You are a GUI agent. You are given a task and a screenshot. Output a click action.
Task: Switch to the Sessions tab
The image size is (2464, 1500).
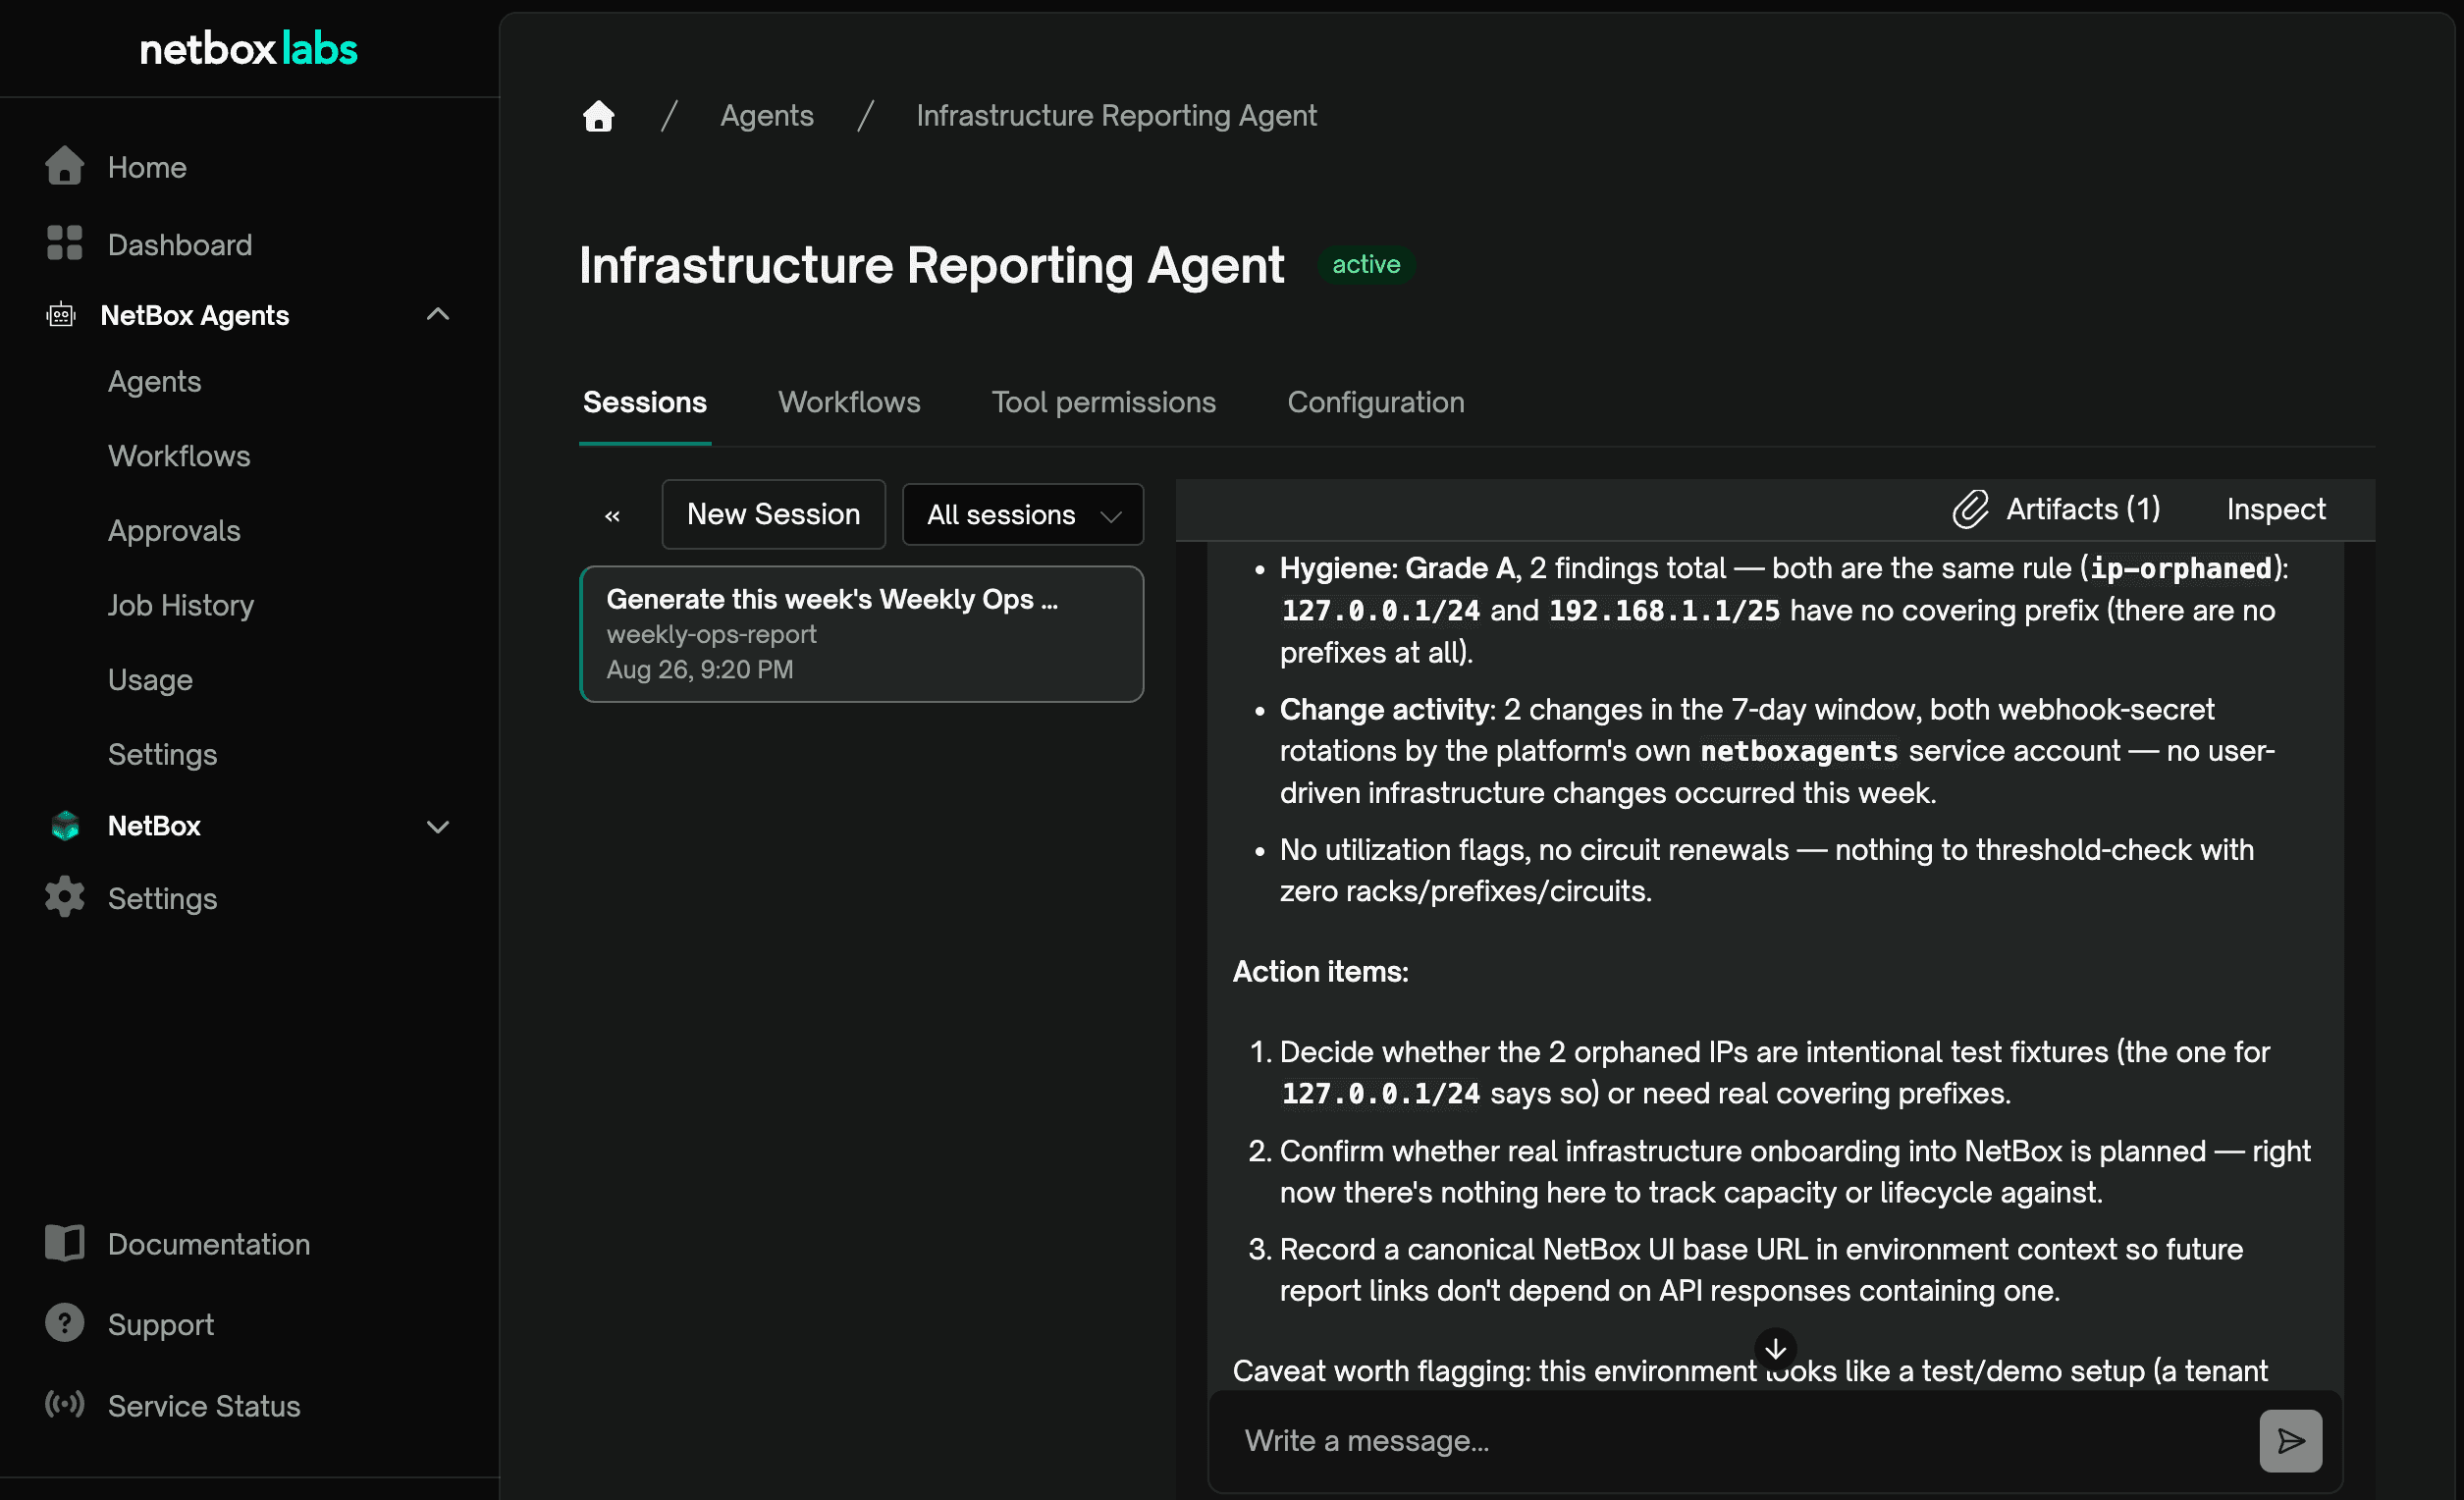click(645, 402)
